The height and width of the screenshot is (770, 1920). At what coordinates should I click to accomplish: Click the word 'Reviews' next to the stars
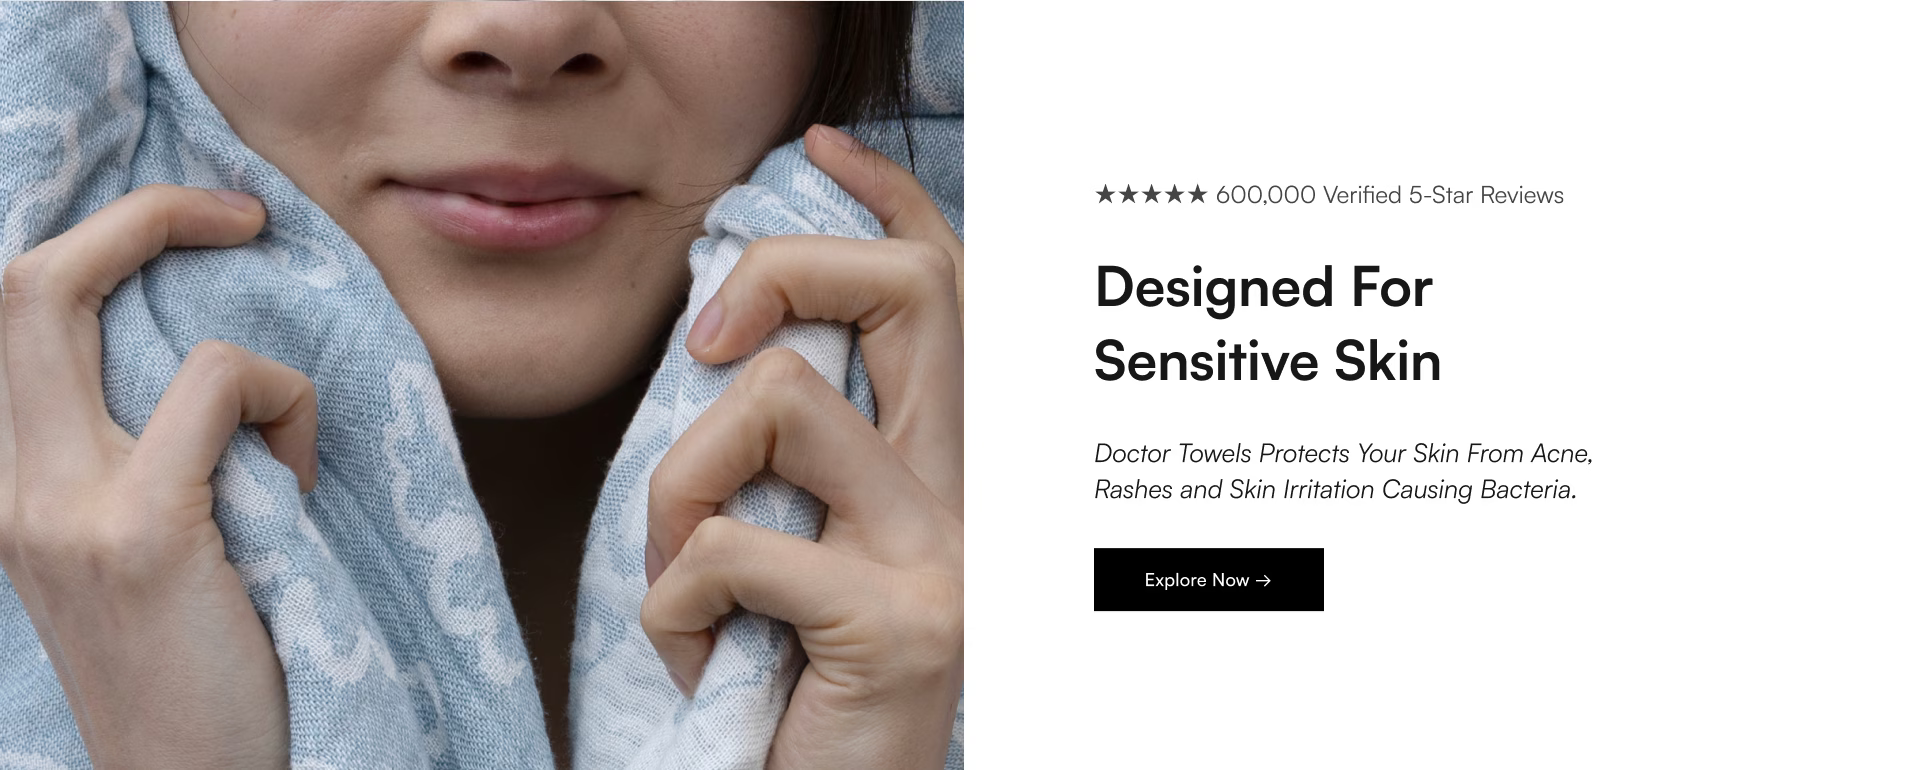click(1522, 195)
